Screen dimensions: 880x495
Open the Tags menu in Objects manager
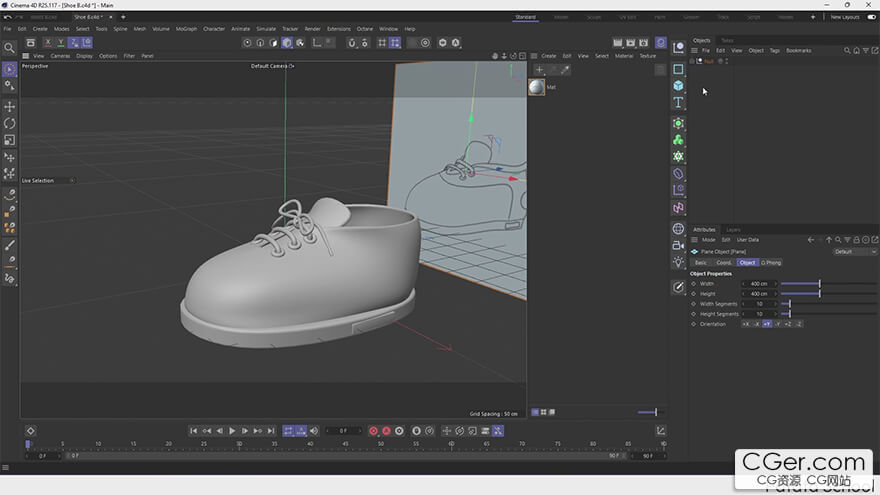click(774, 51)
